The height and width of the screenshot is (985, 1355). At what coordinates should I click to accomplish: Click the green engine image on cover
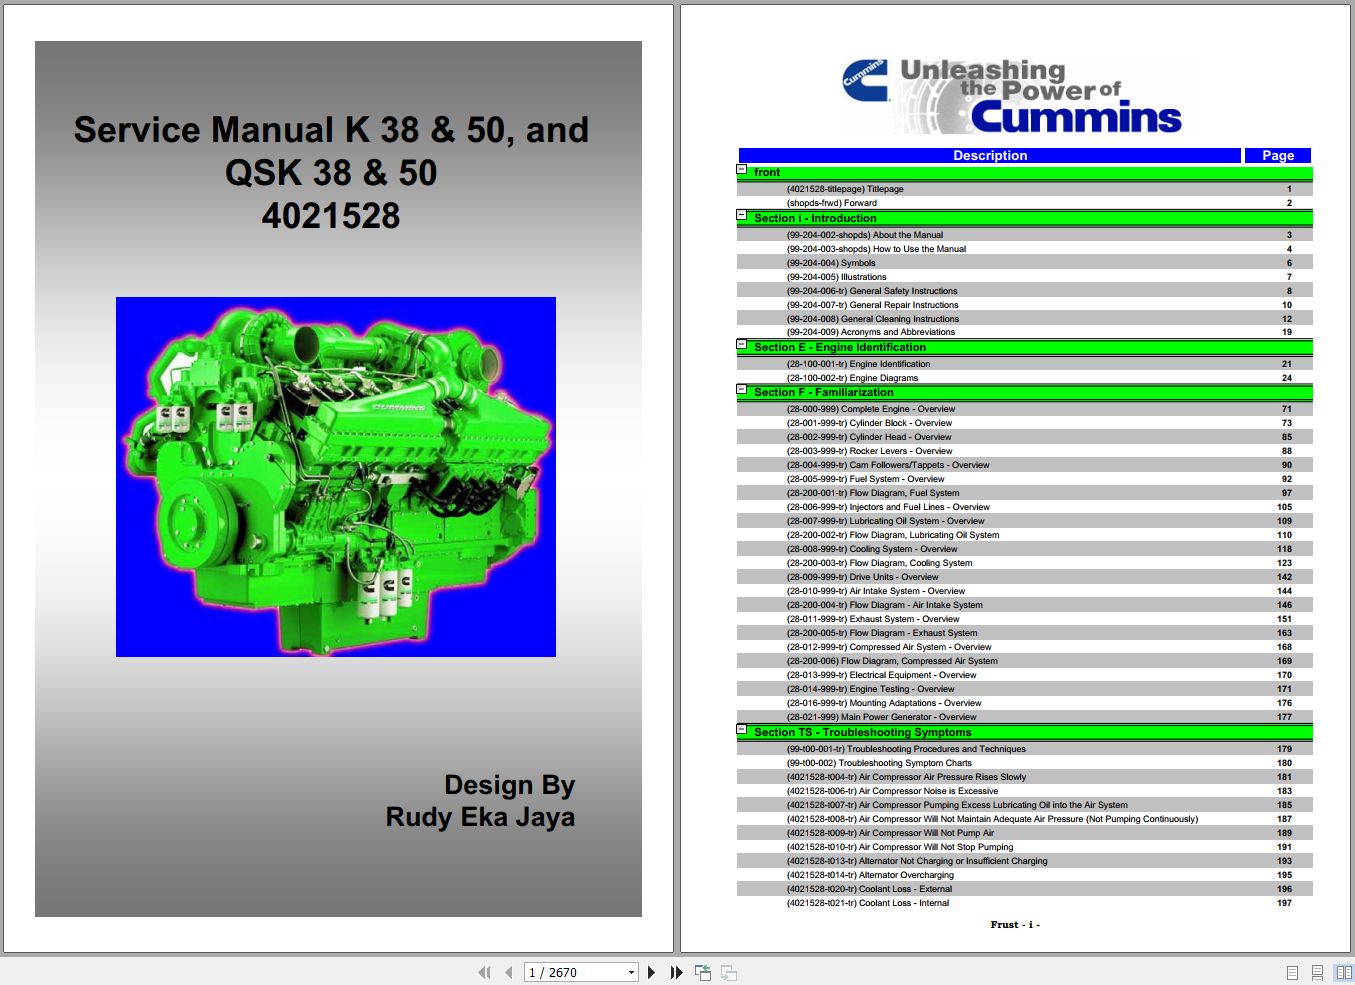336,477
